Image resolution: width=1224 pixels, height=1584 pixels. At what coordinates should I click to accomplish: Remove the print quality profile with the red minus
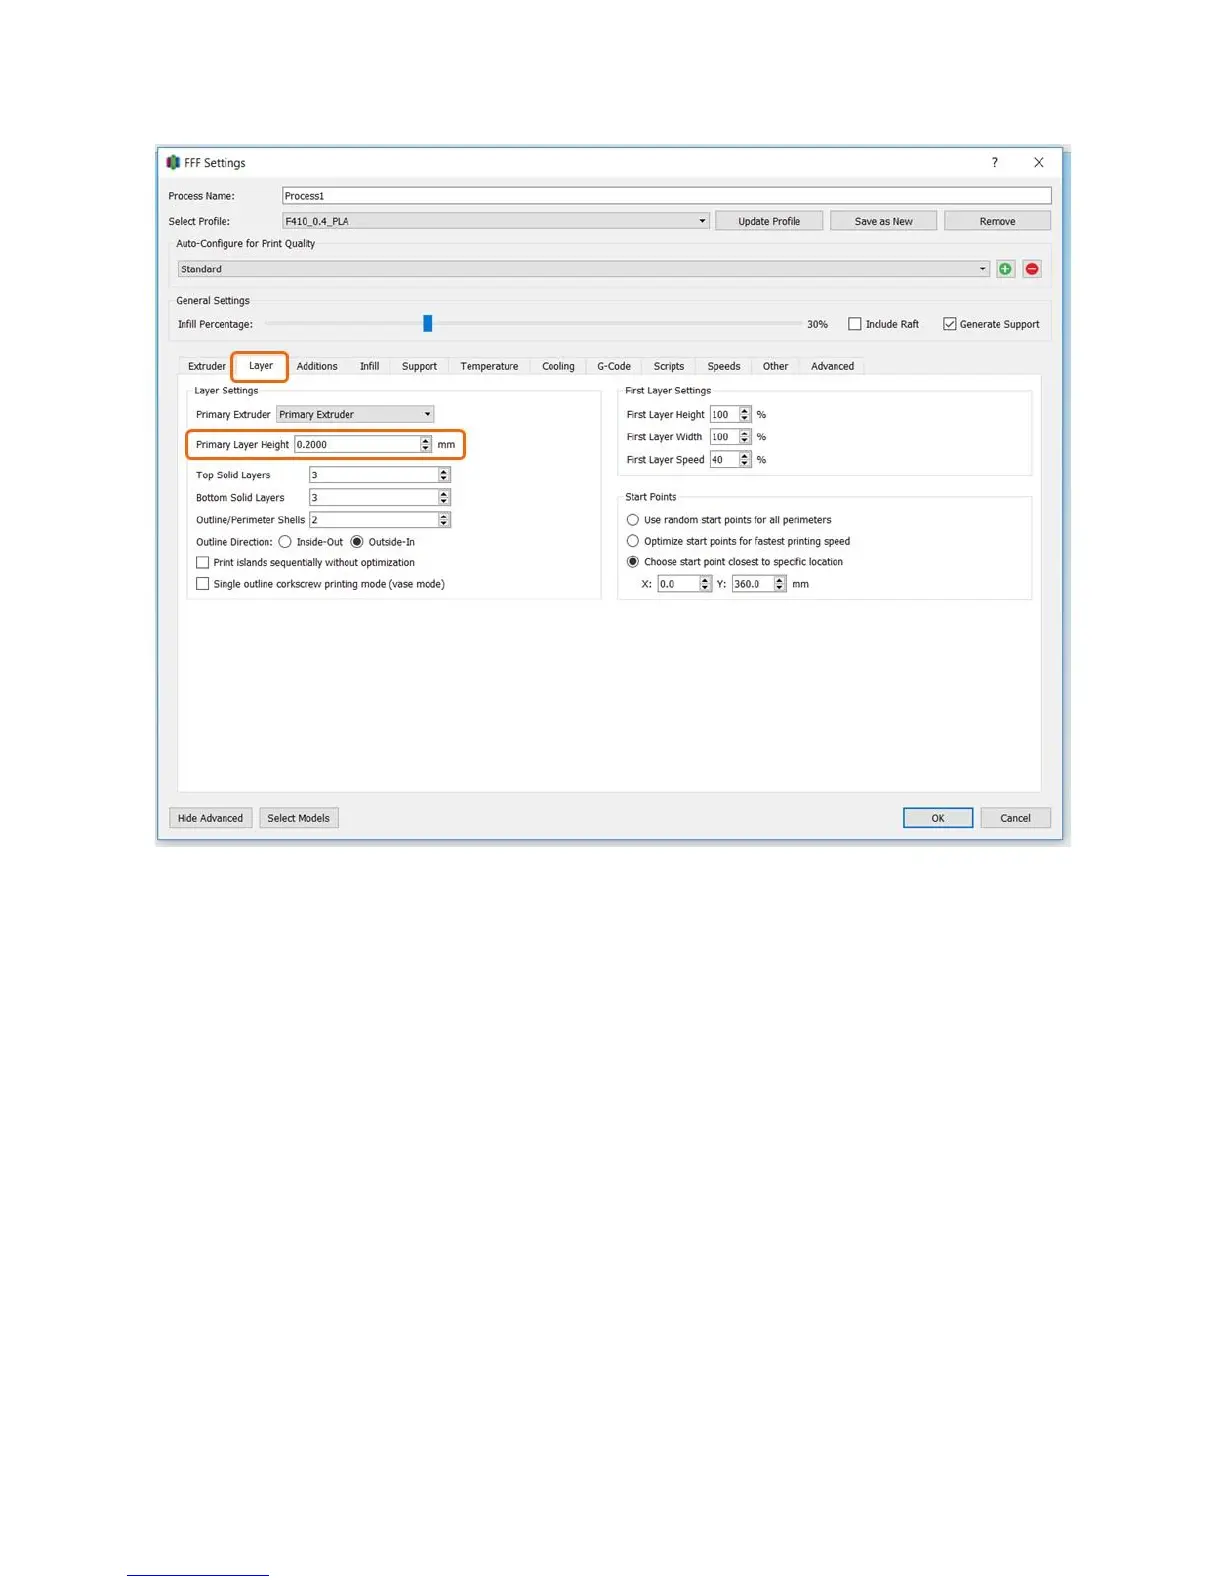(1032, 269)
